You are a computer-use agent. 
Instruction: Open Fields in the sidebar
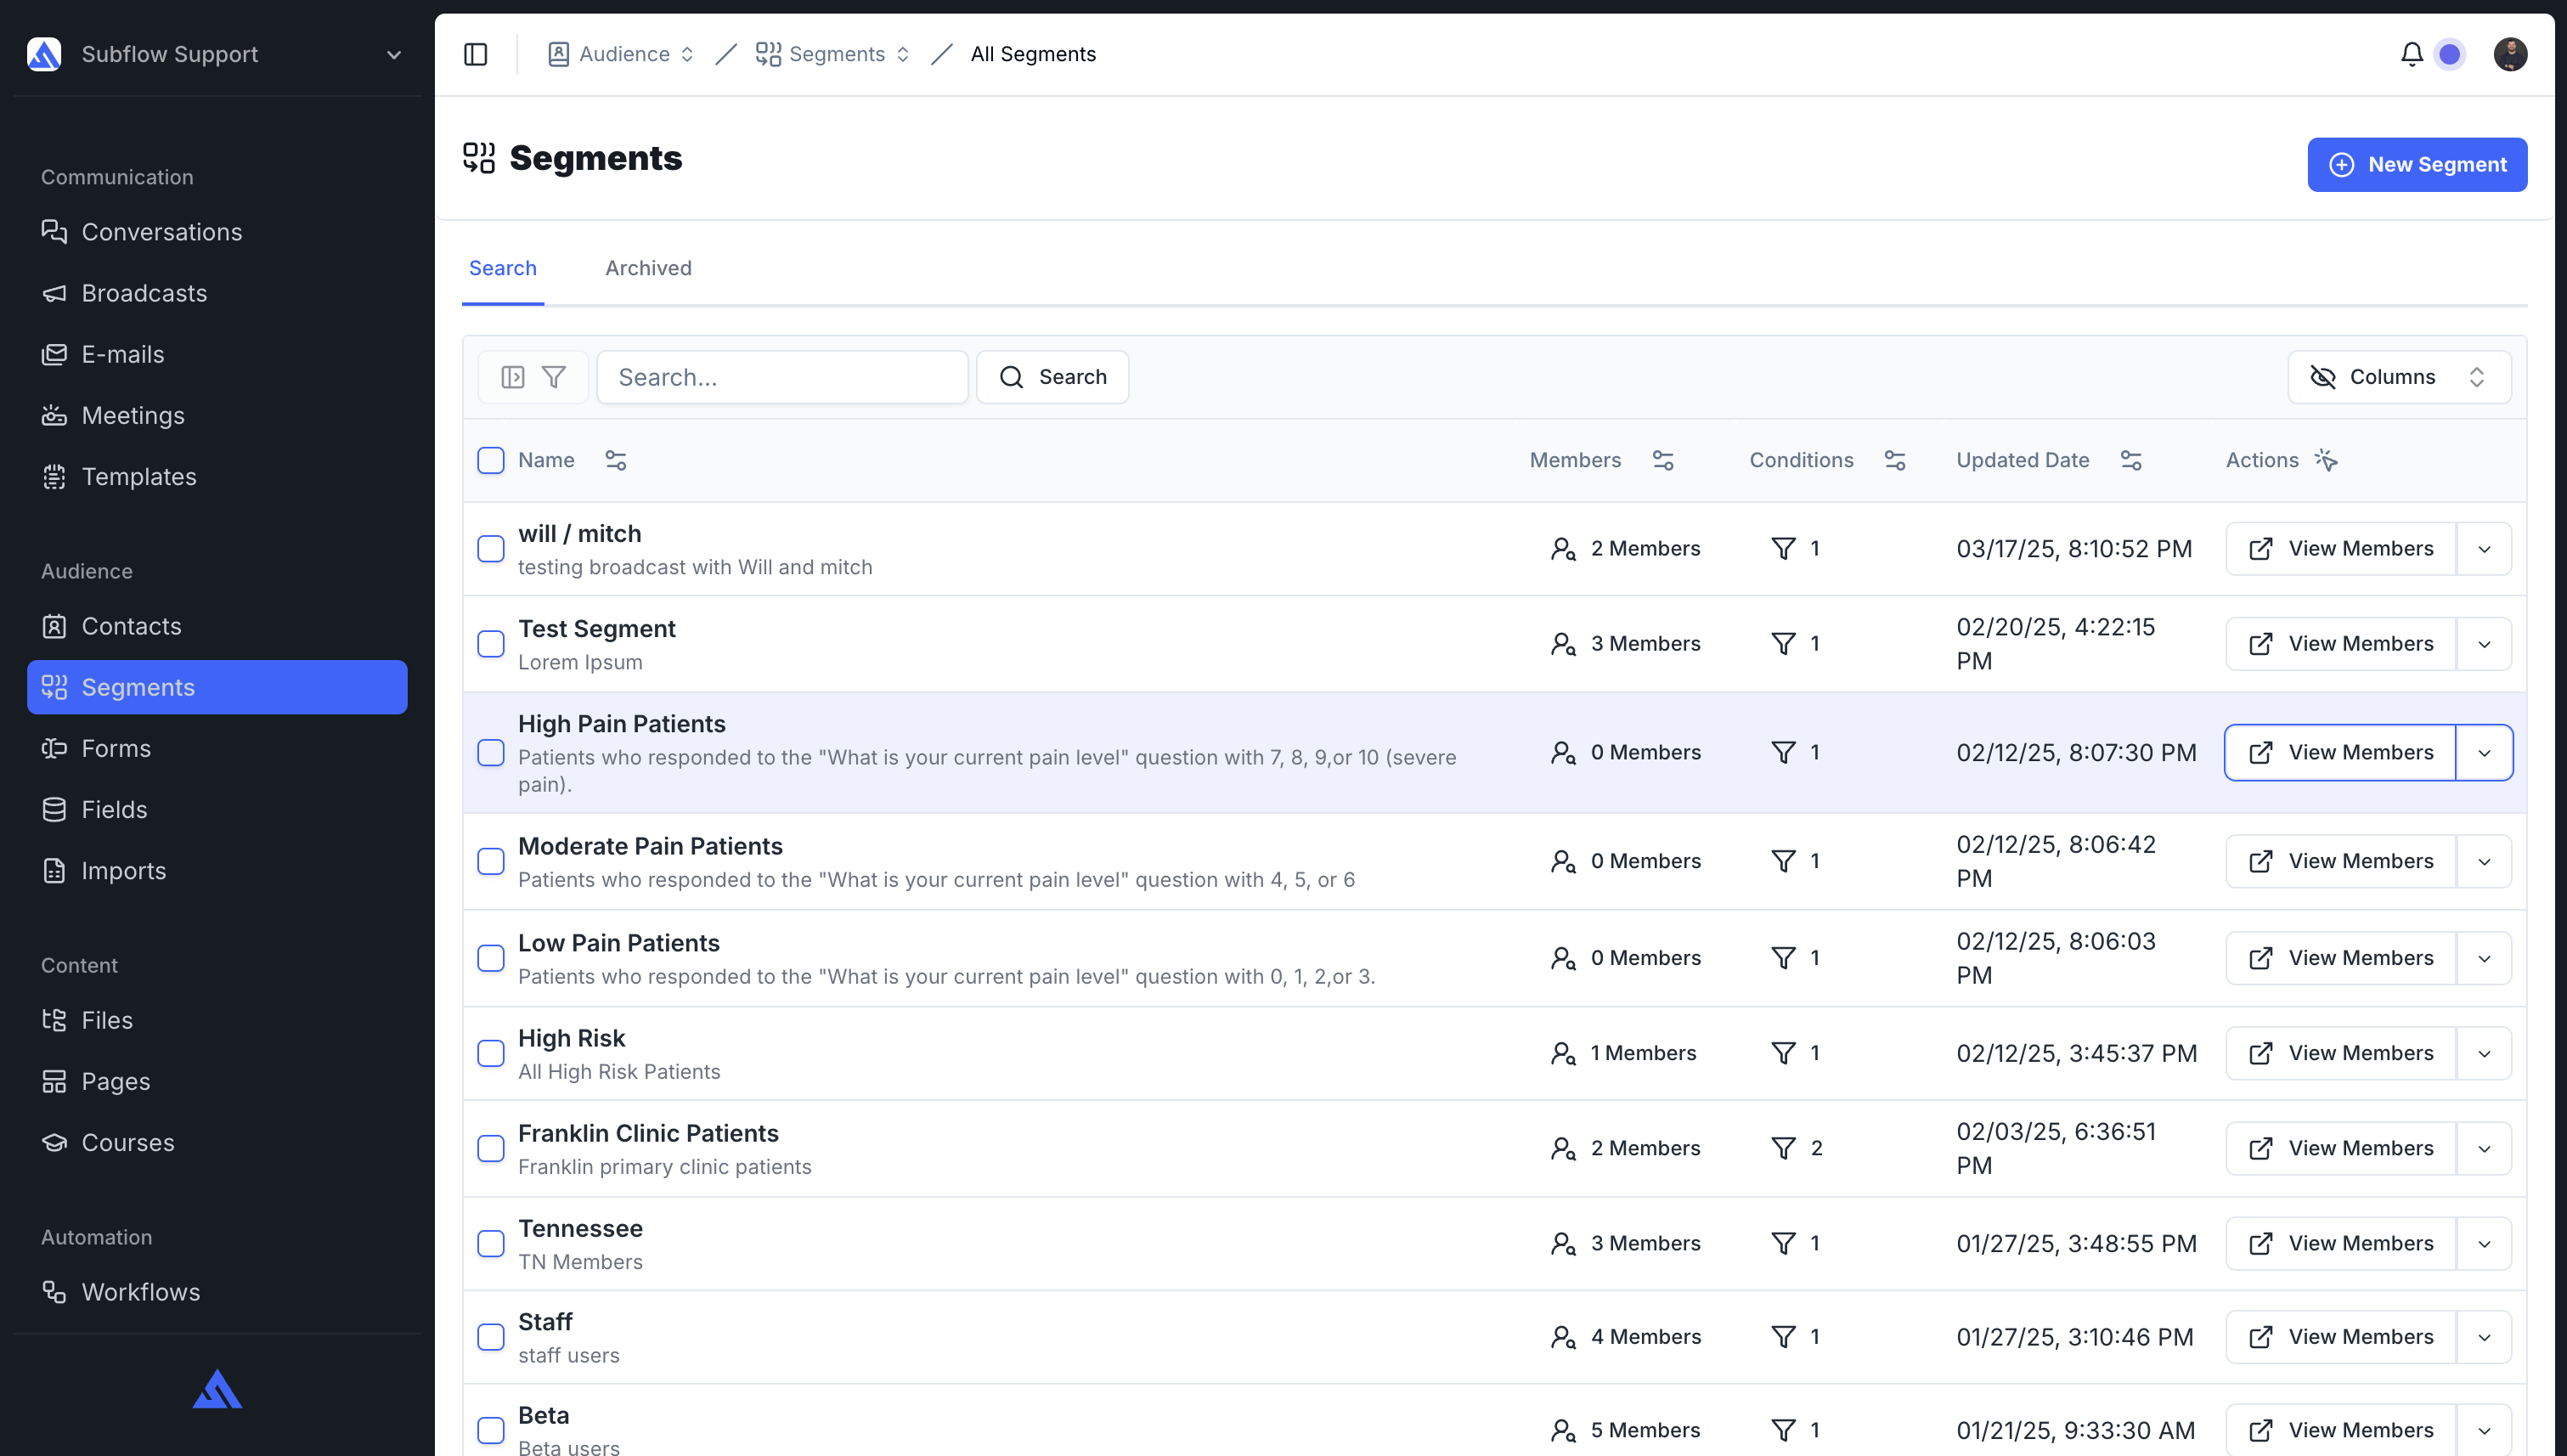[217, 809]
